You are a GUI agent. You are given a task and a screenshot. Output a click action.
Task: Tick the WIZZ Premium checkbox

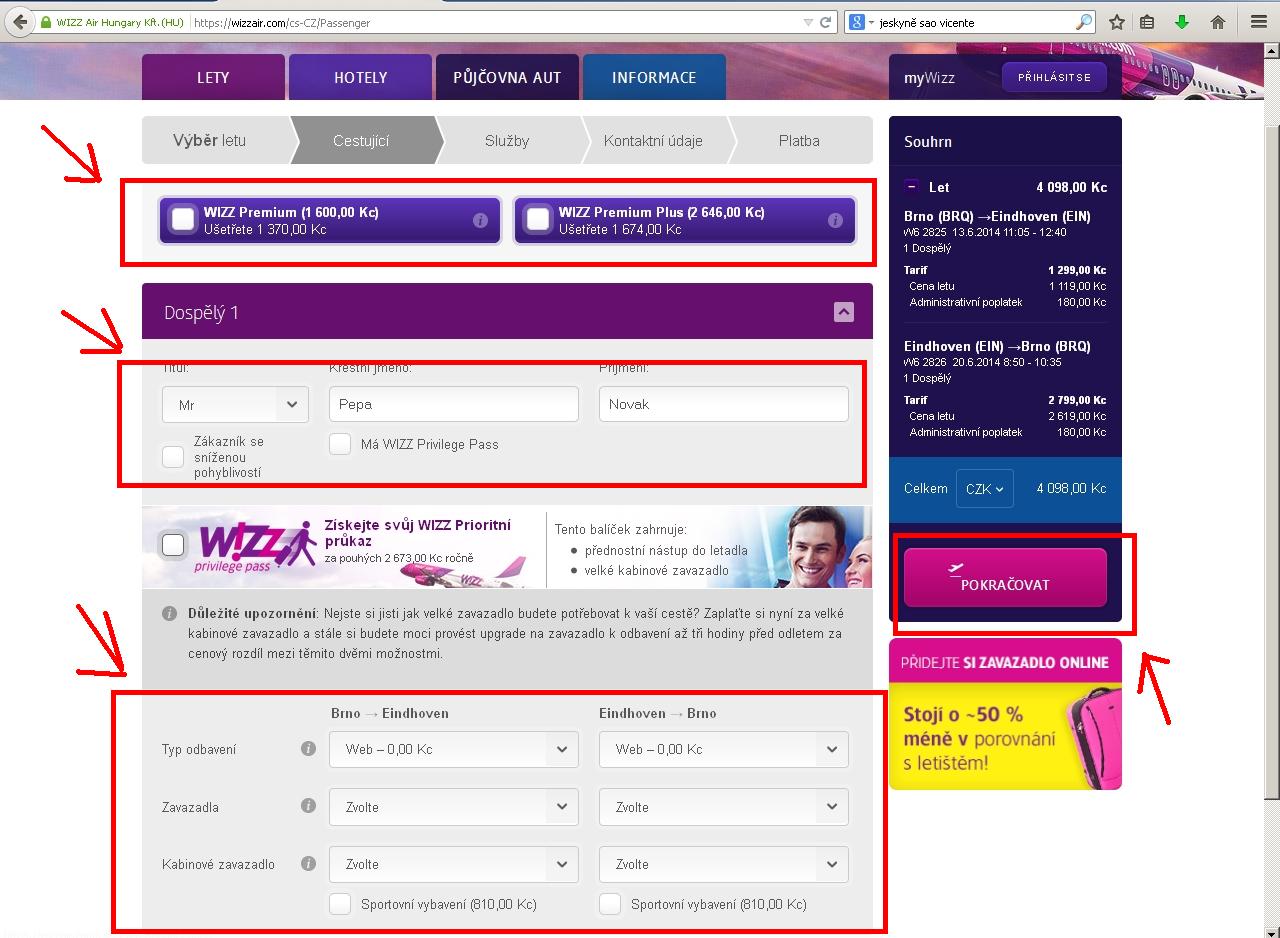click(183, 220)
